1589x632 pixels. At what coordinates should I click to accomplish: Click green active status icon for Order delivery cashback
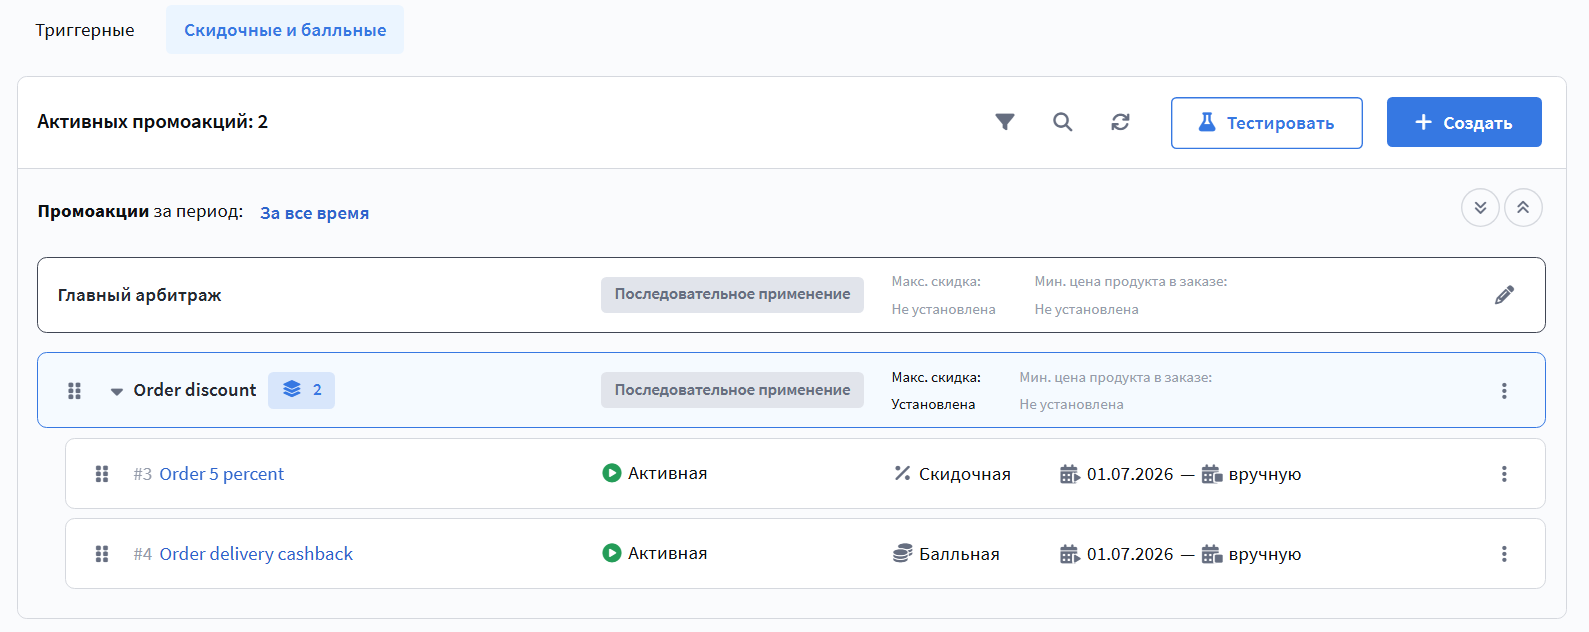(x=612, y=553)
